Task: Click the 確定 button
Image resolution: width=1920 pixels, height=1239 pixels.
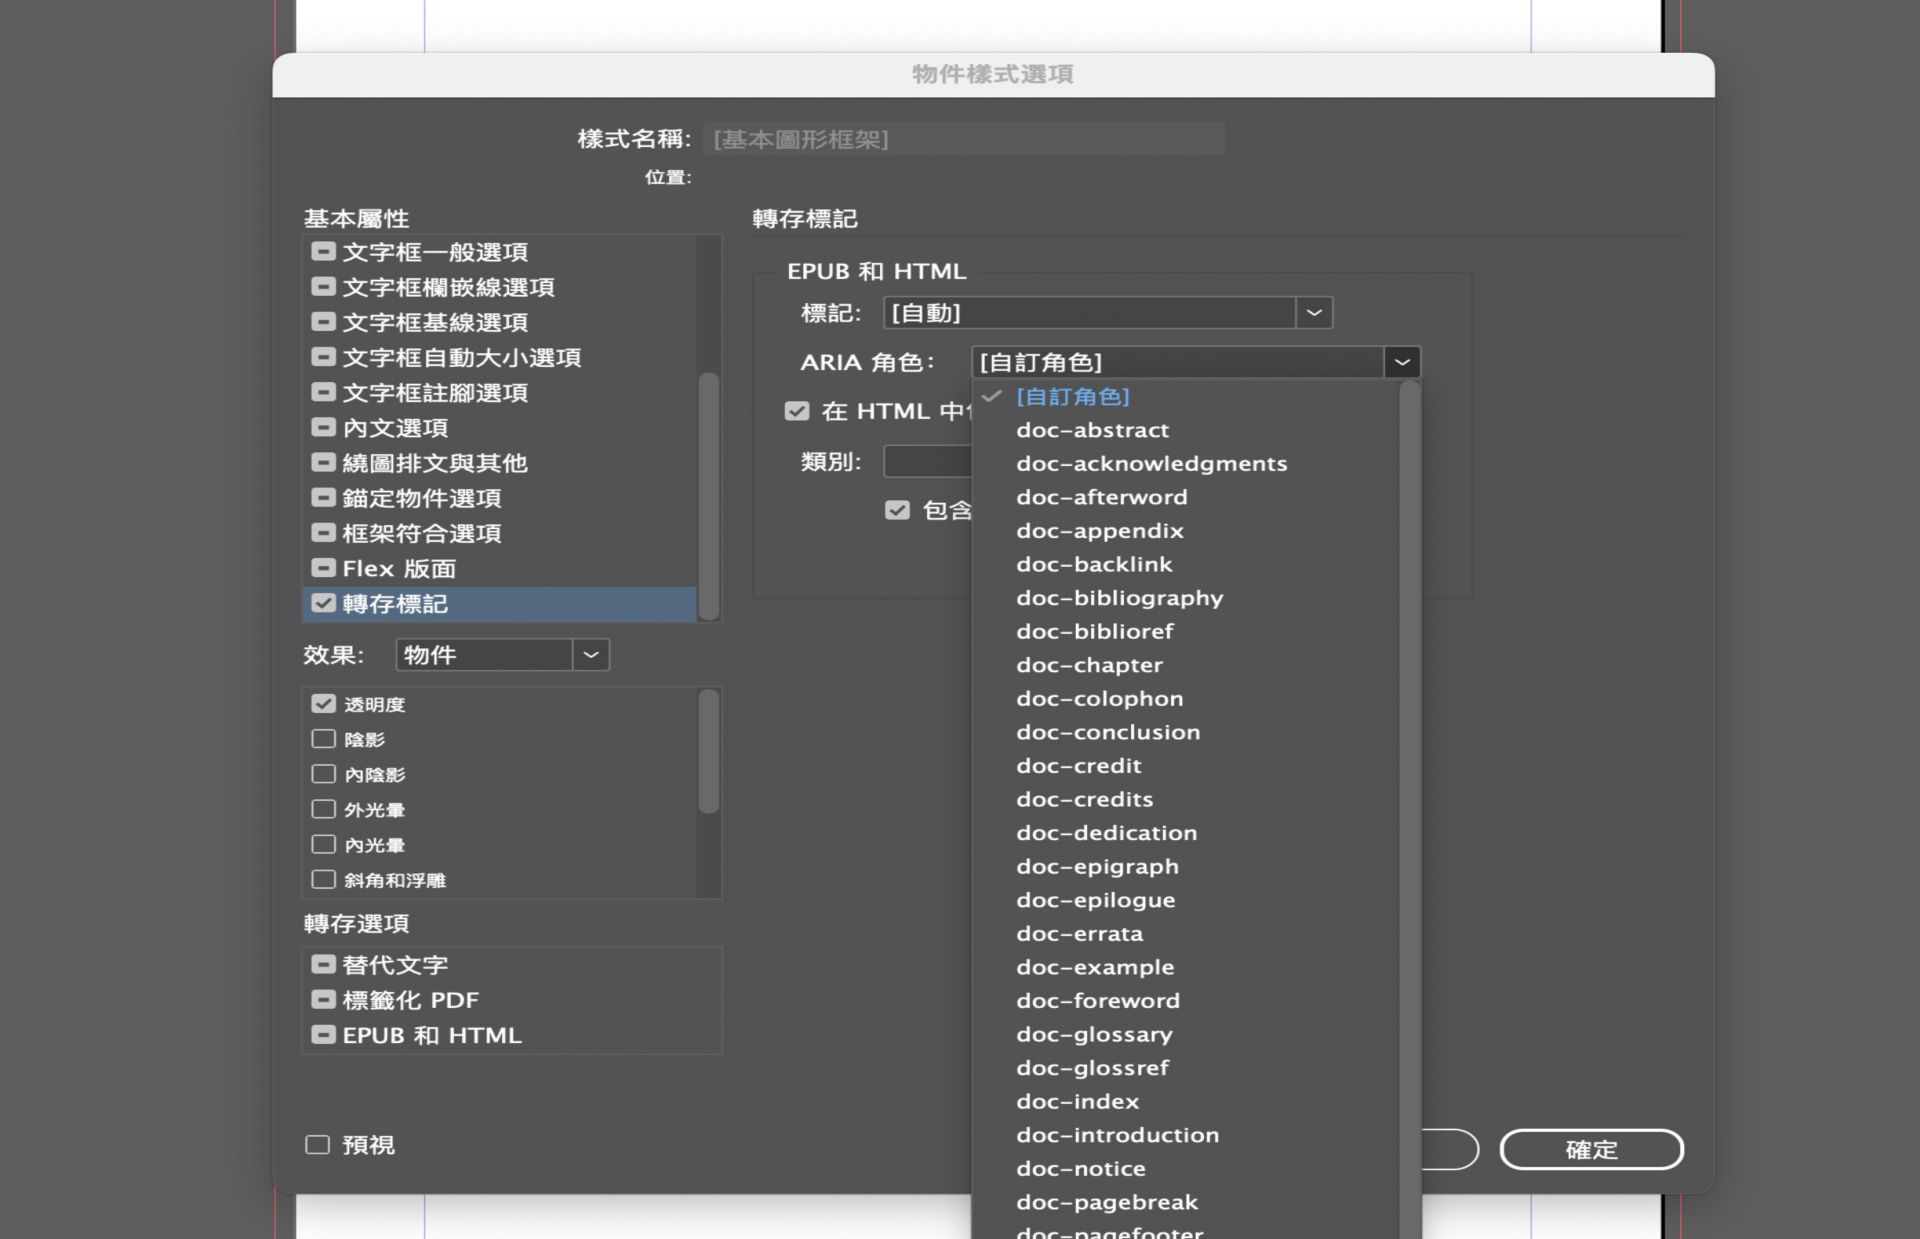Action: pyautogui.click(x=1590, y=1149)
